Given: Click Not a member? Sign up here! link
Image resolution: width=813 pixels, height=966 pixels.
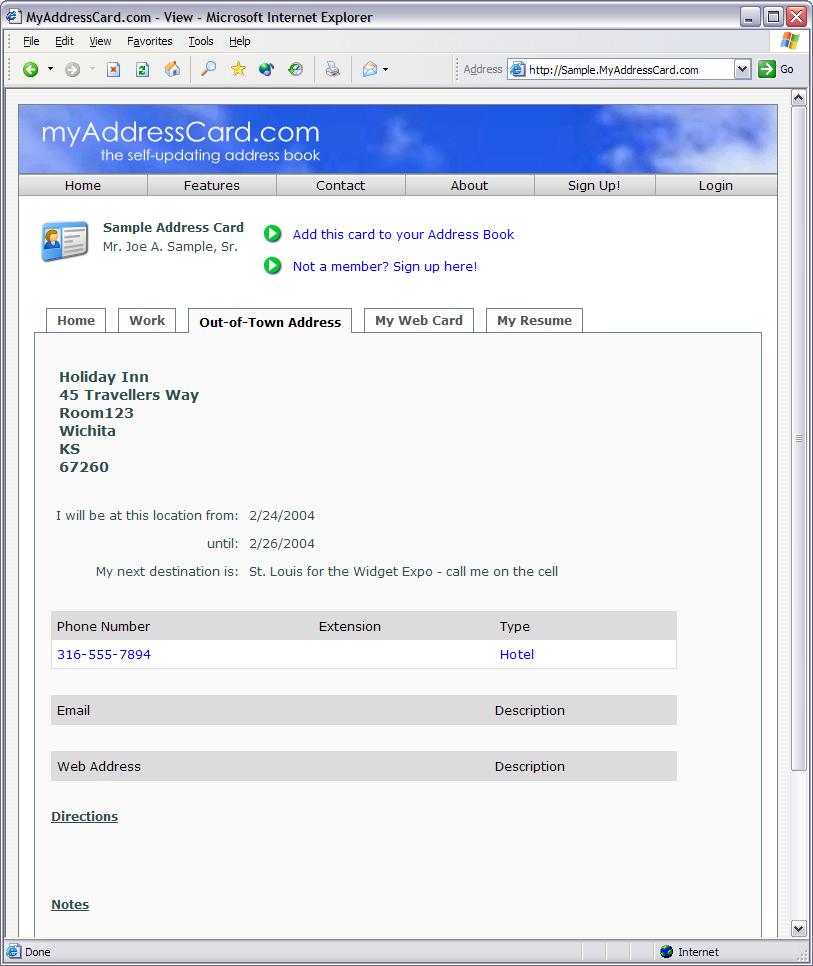Looking at the screenshot, I should [x=384, y=266].
